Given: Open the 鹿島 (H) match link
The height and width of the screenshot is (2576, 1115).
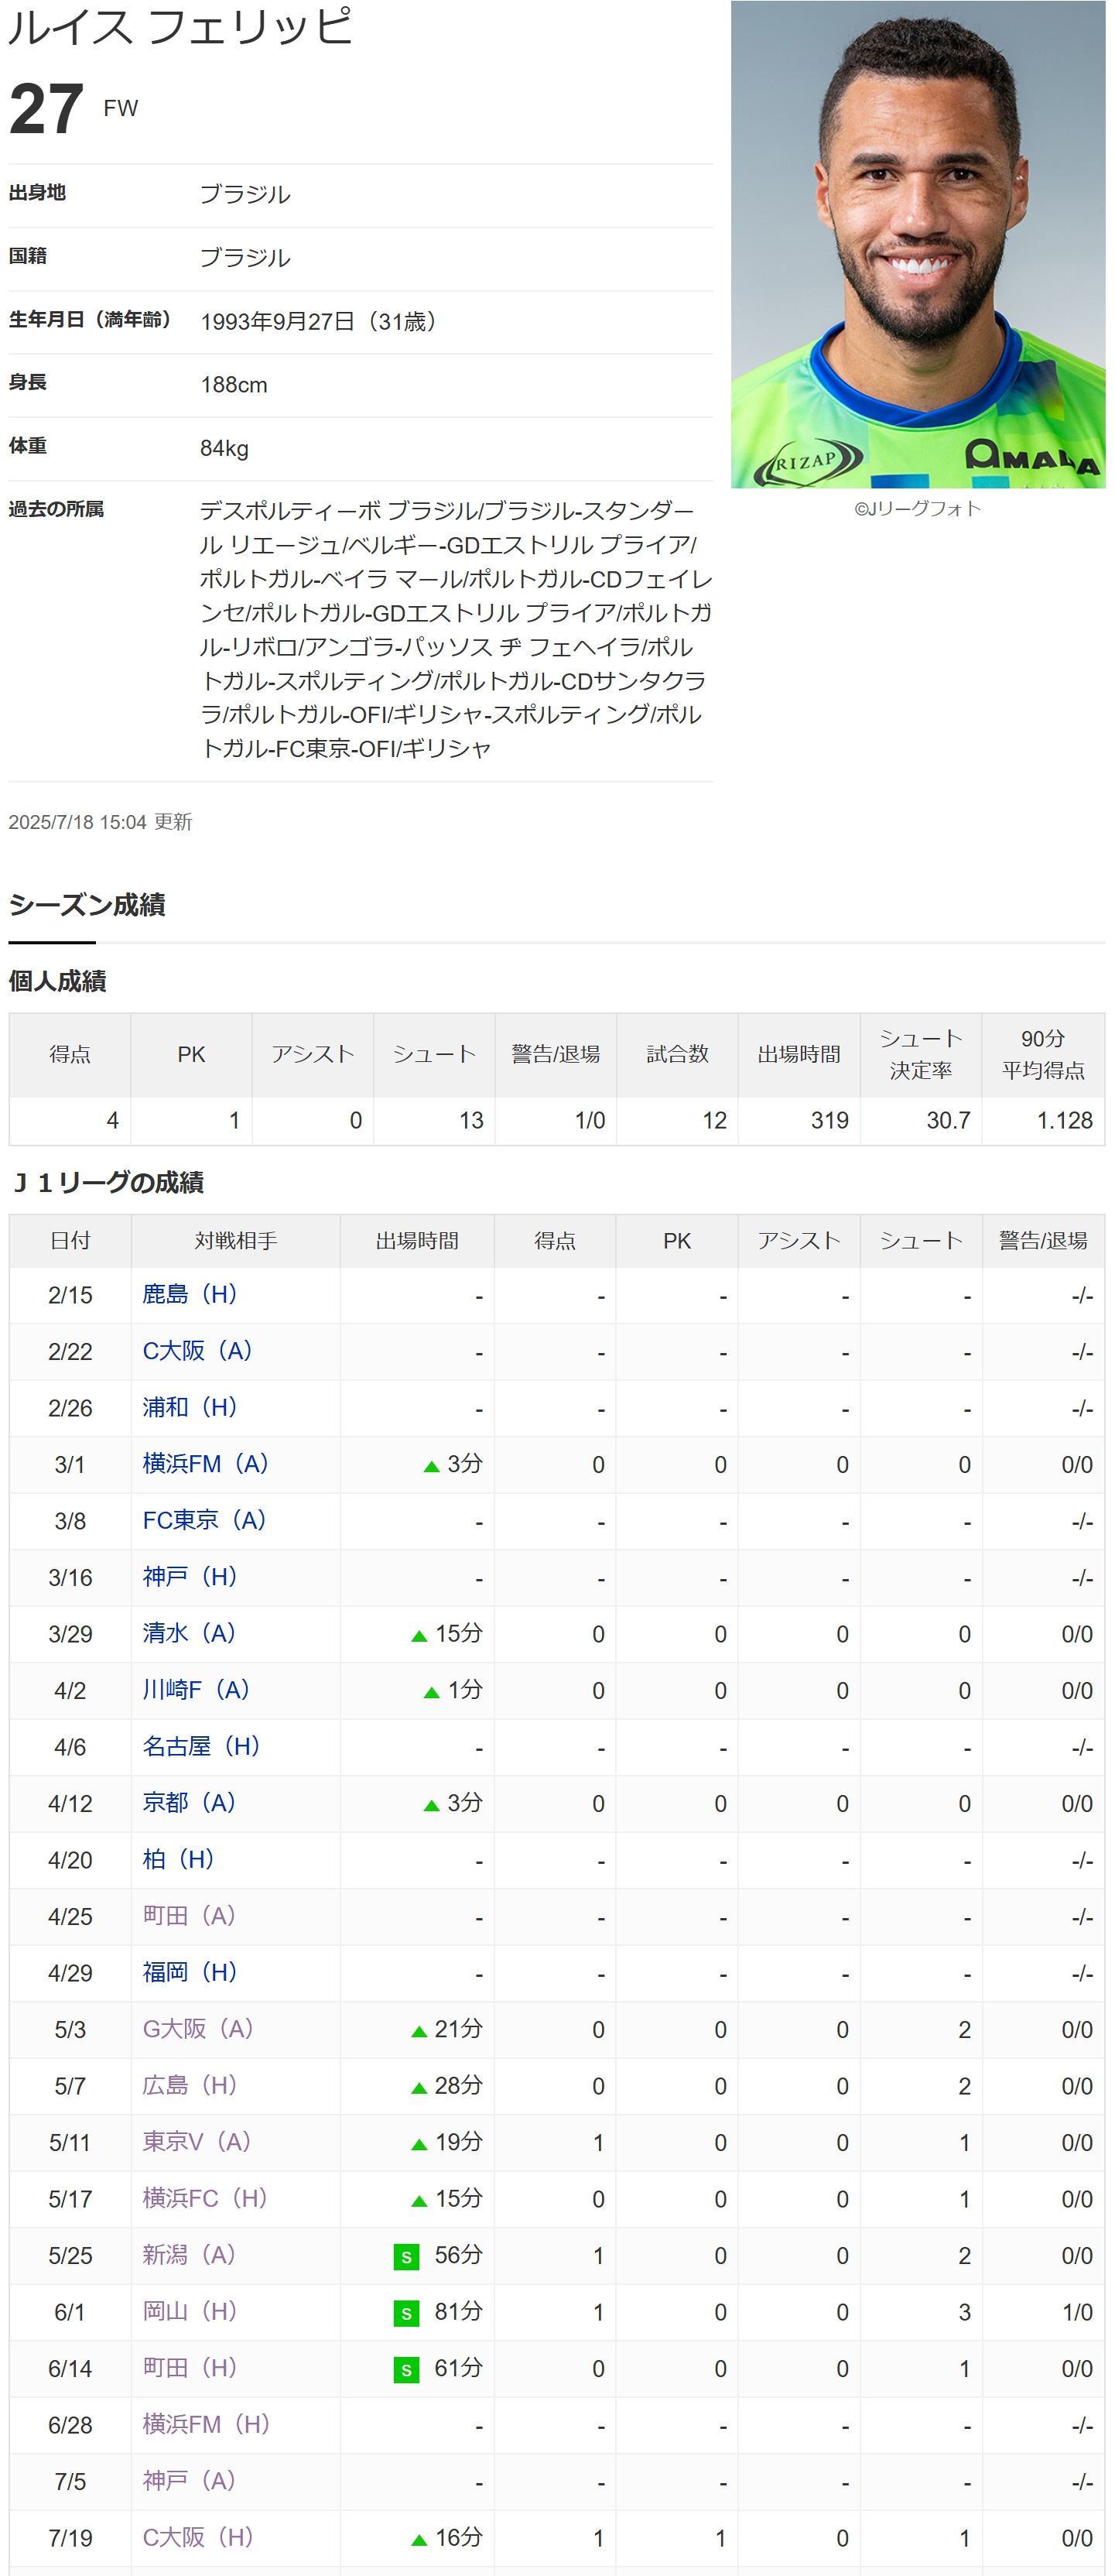Looking at the screenshot, I should point(189,1294).
